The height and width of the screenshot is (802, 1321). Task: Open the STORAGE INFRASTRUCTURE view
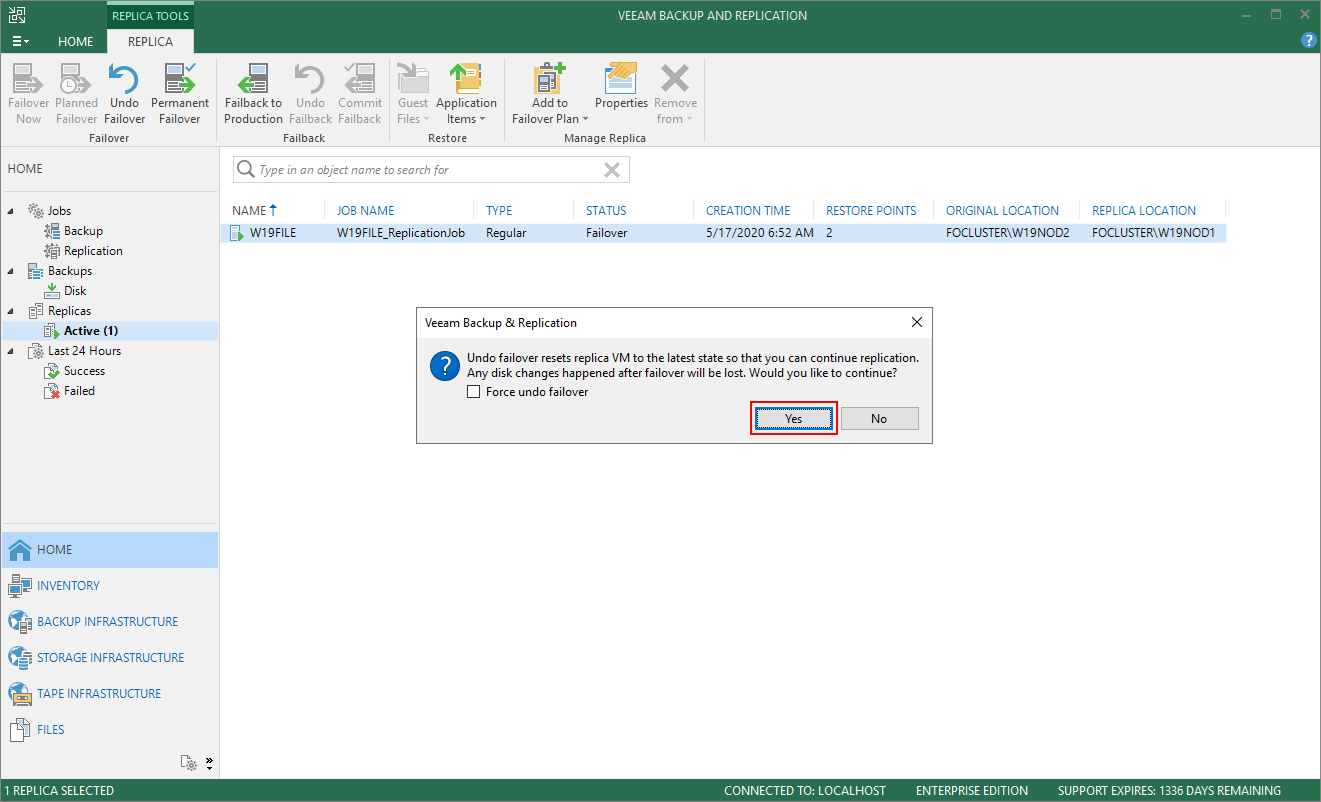click(109, 658)
